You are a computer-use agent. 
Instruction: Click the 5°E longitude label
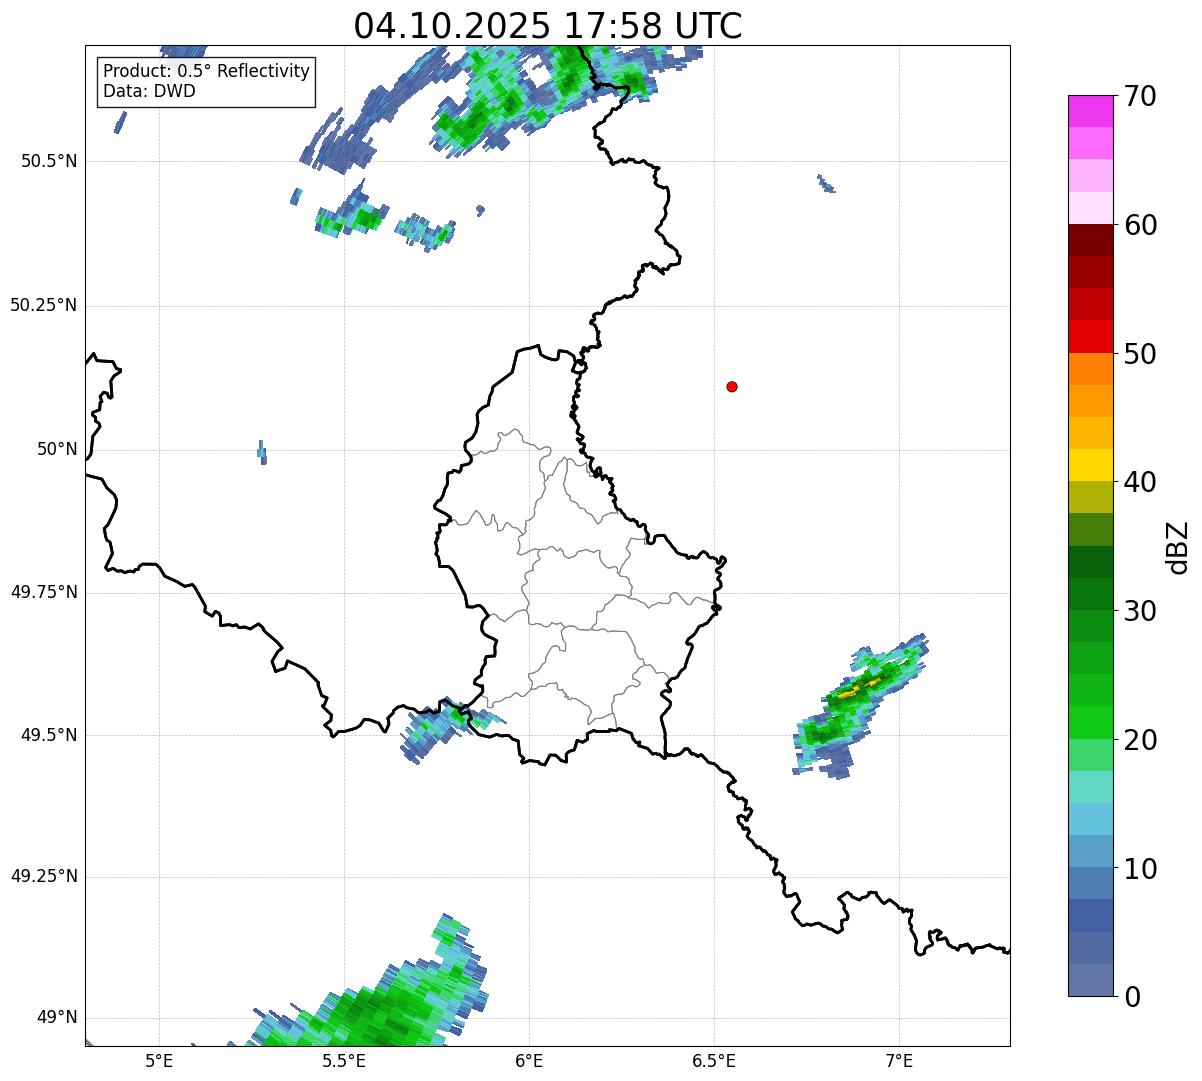(159, 1060)
